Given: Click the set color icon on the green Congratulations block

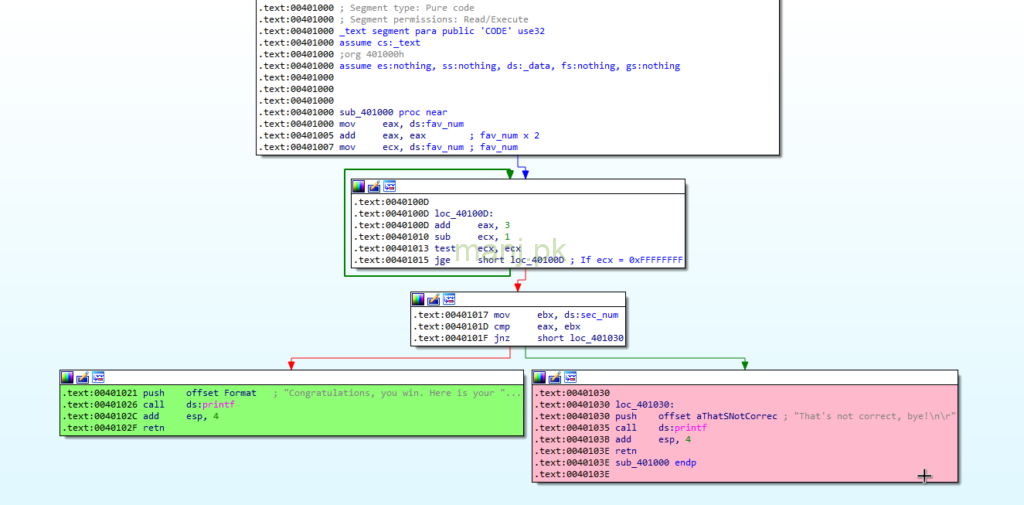Looking at the screenshot, I should [x=67, y=377].
